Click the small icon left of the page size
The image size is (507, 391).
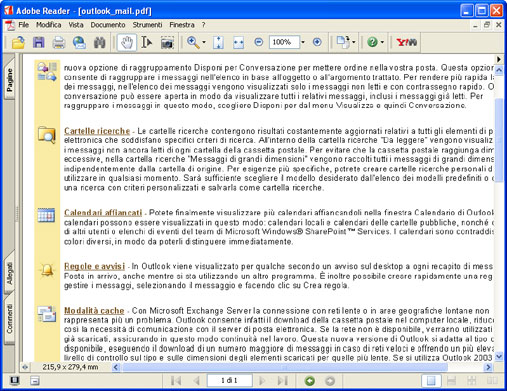click(25, 367)
